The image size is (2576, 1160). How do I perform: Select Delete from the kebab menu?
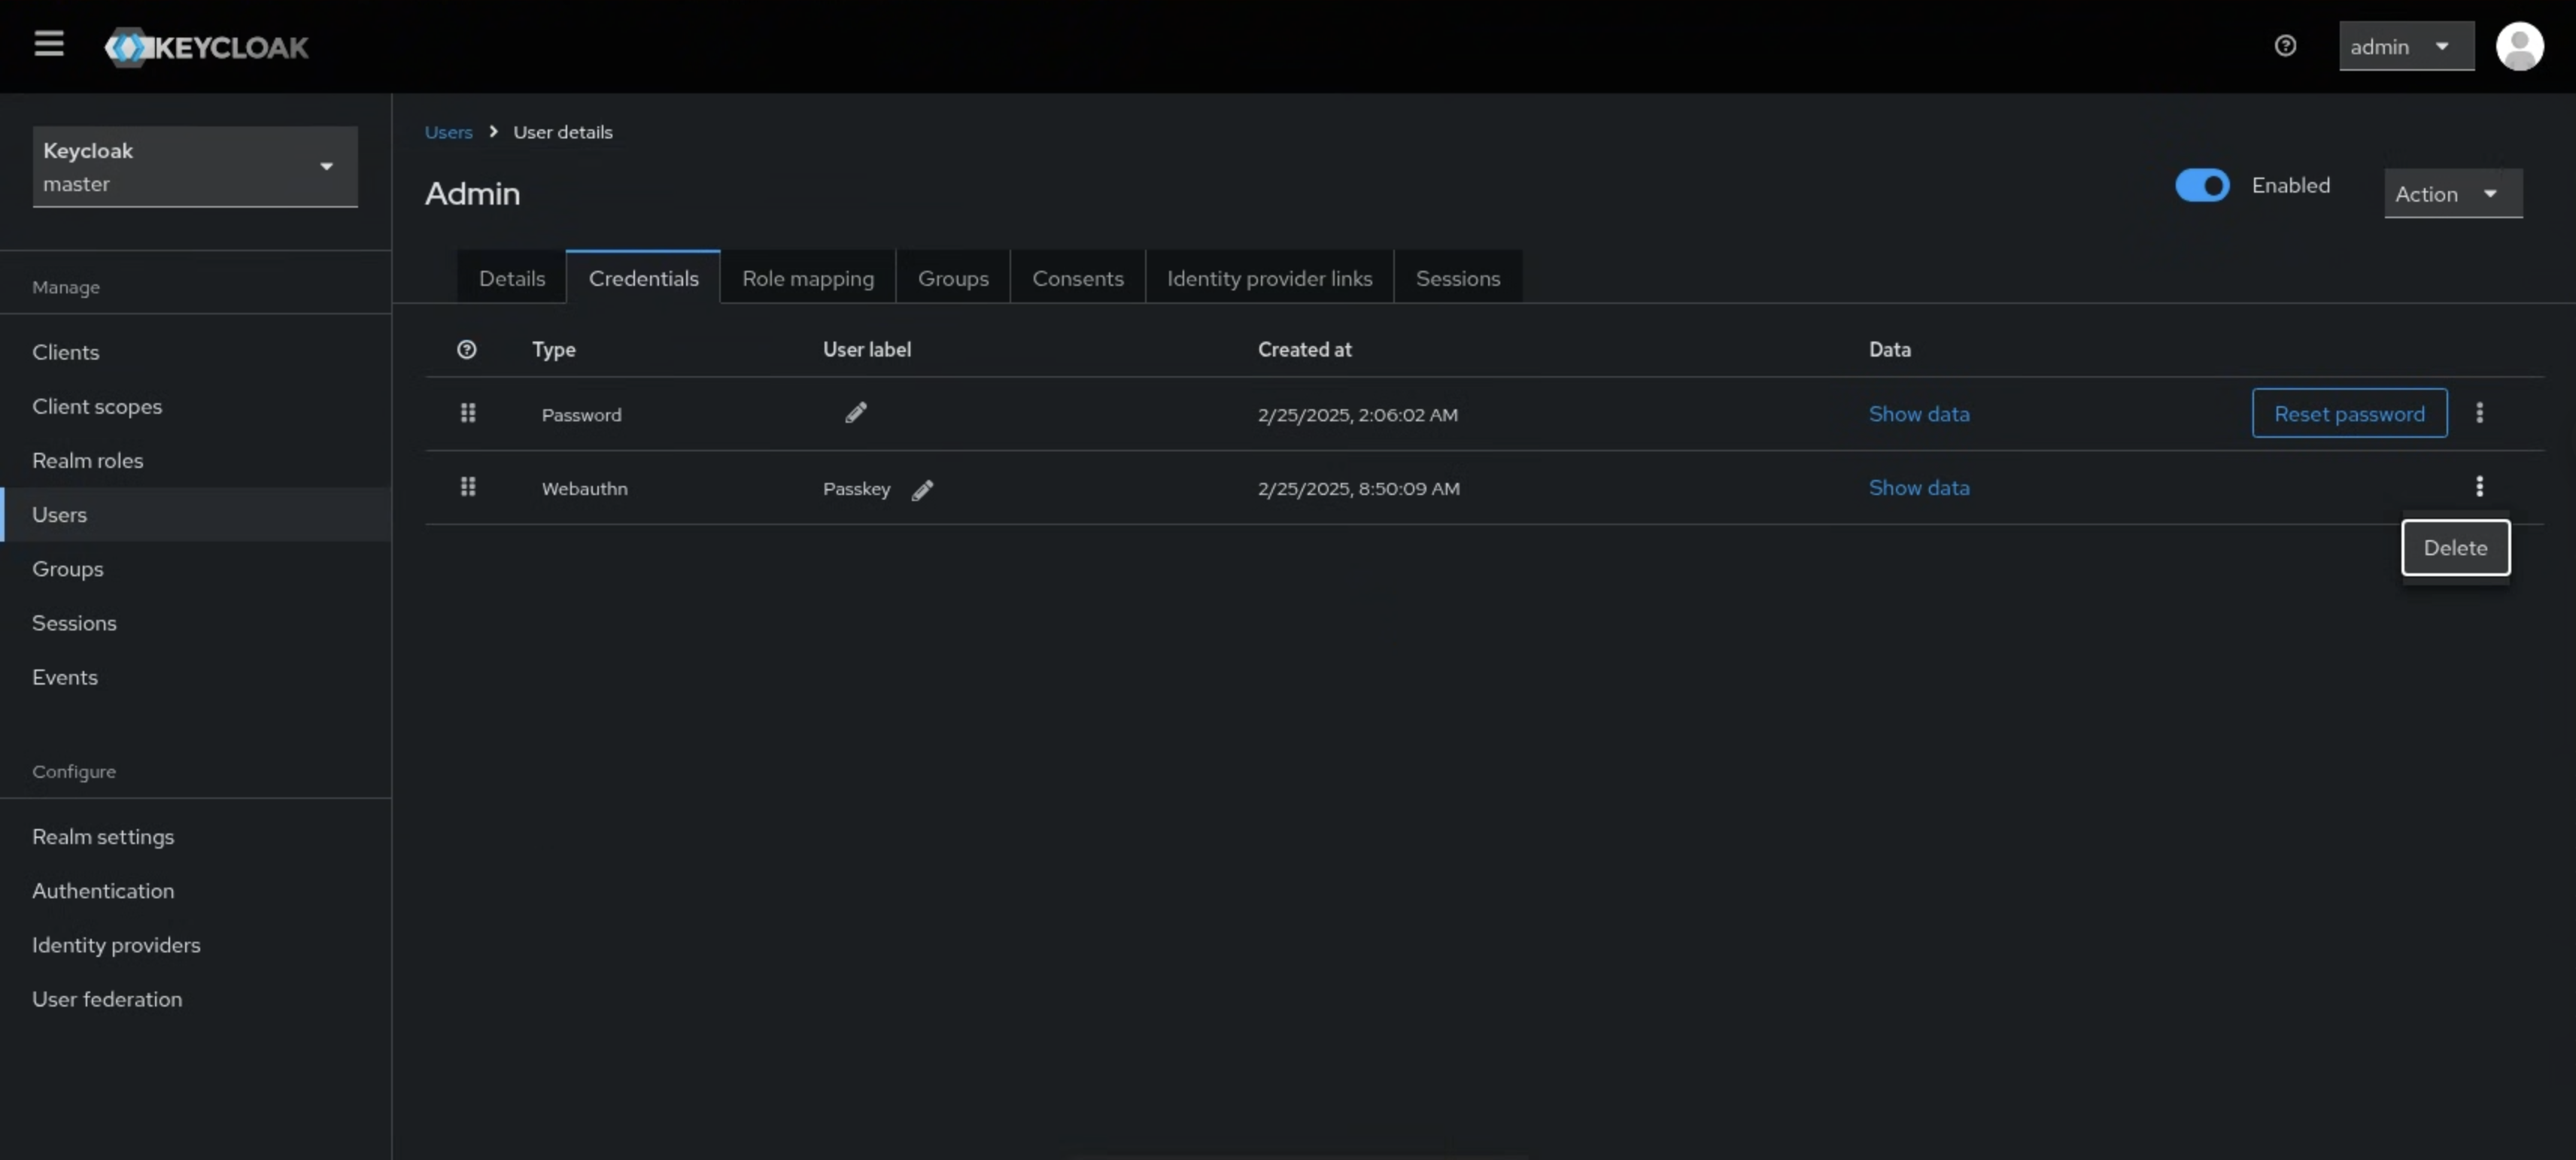click(2455, 548)
